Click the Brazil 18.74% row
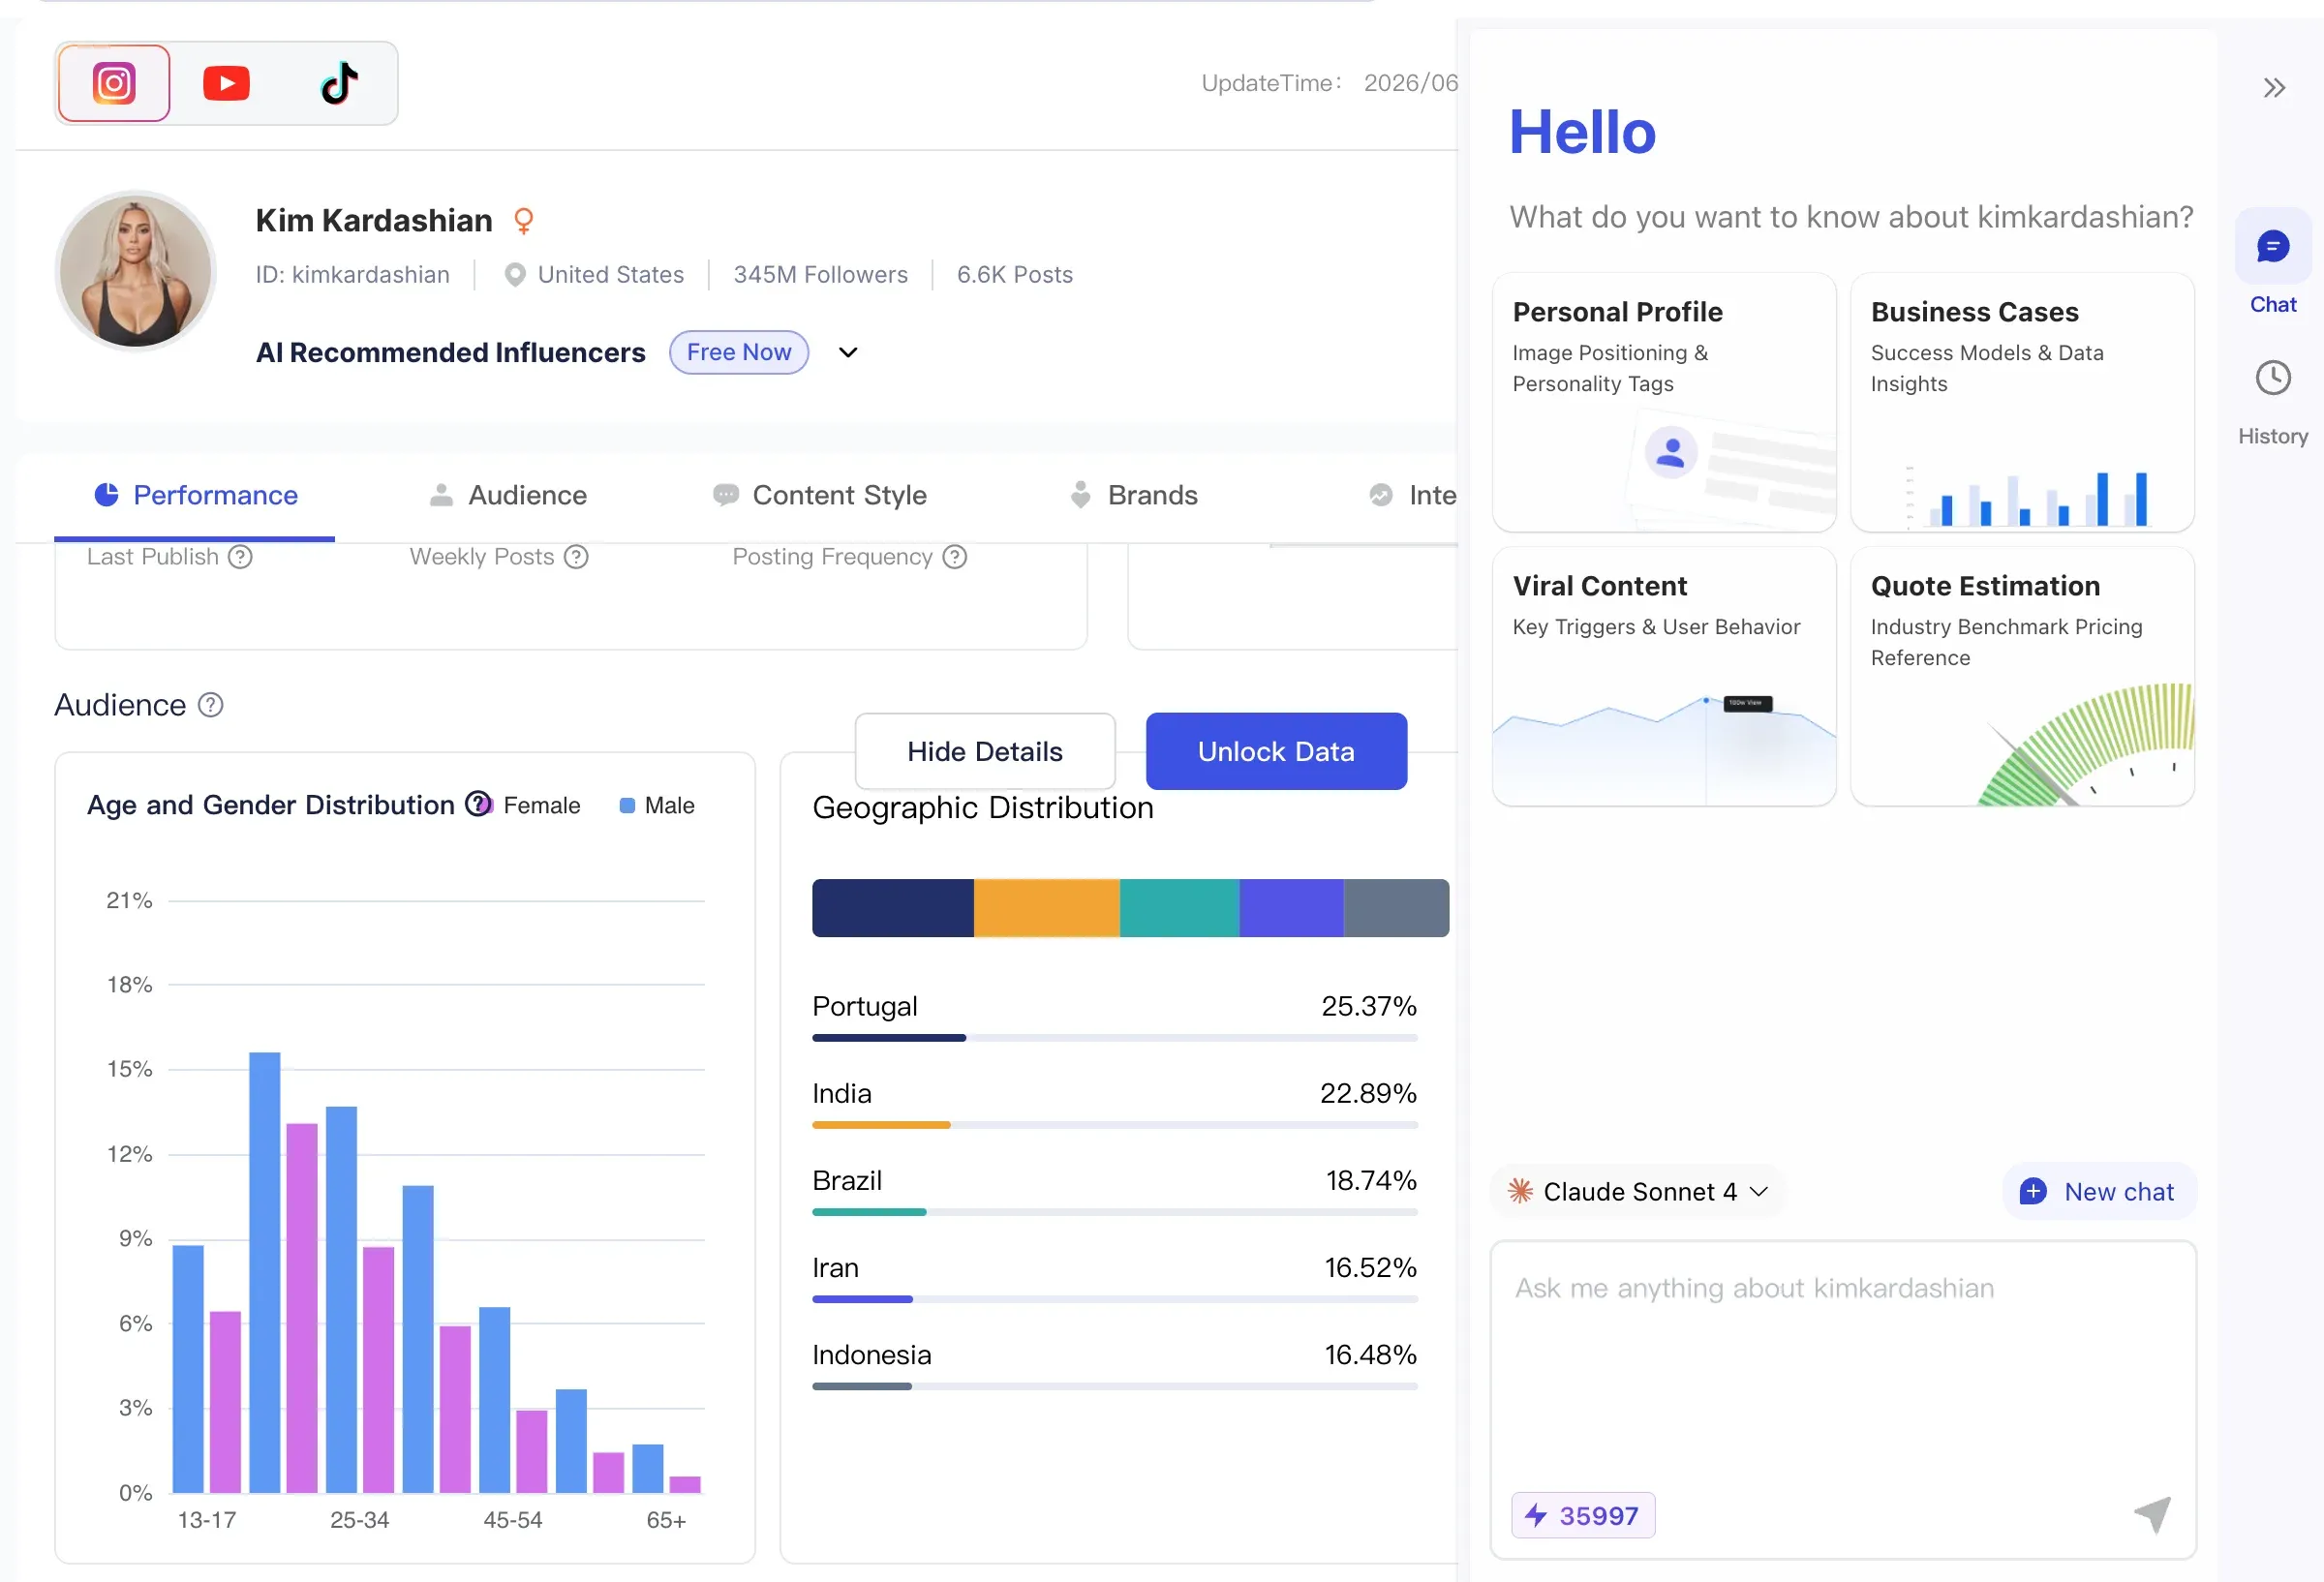2324x1582 pixels. click(x=1115, y=1189)
